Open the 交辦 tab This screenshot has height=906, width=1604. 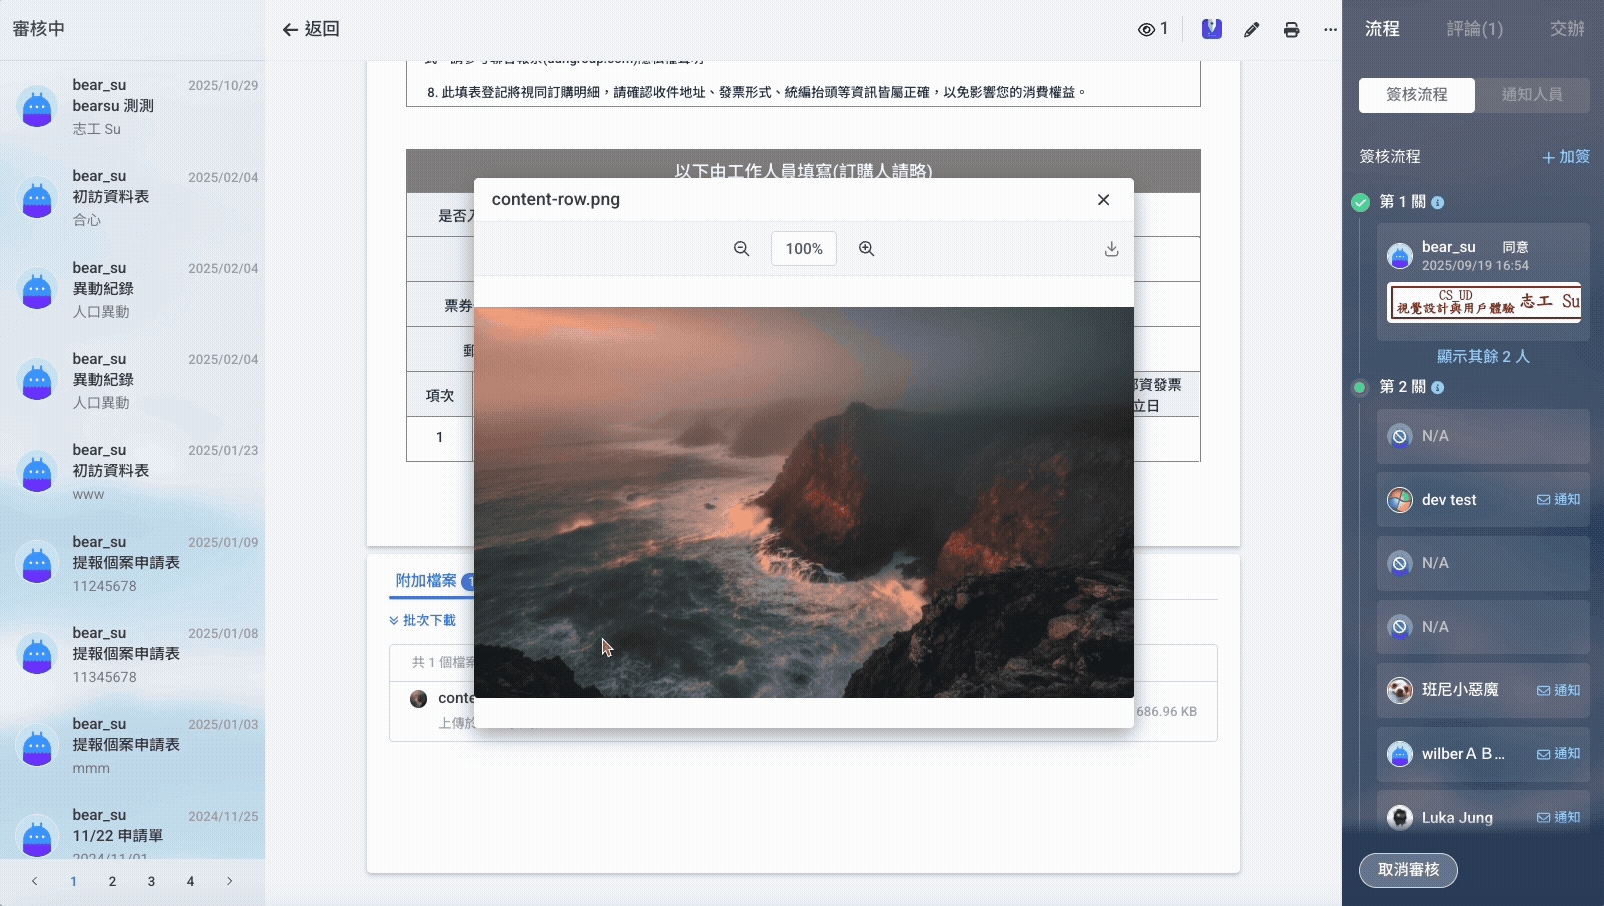1567,29
